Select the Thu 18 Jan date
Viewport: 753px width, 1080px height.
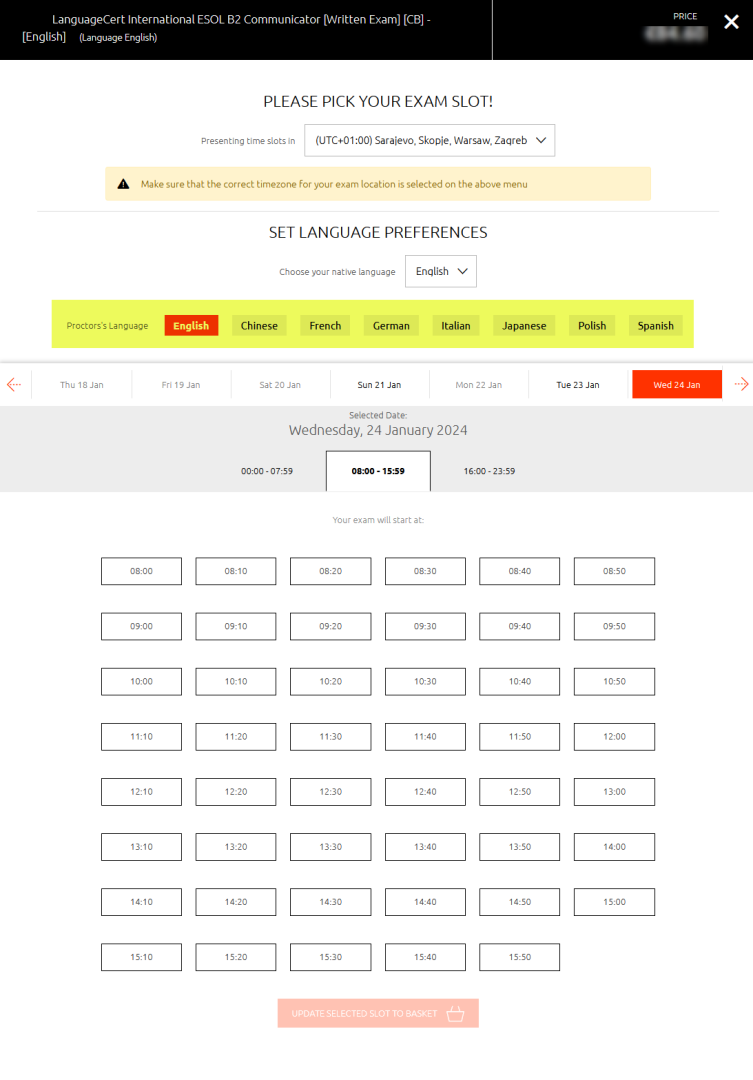[82, 384]
